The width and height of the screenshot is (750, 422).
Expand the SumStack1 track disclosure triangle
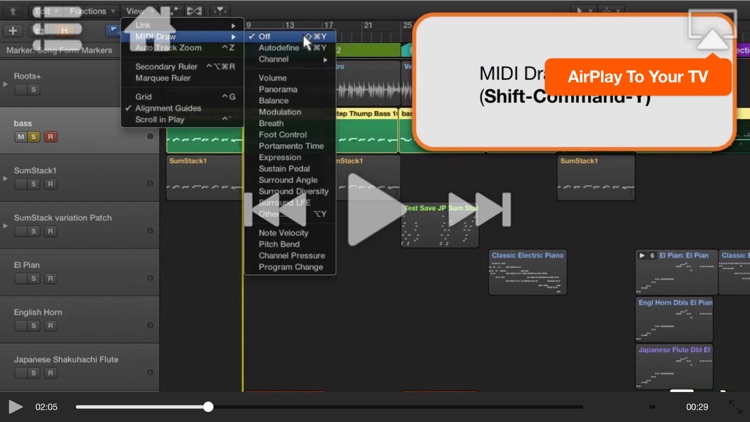[5, 179]
